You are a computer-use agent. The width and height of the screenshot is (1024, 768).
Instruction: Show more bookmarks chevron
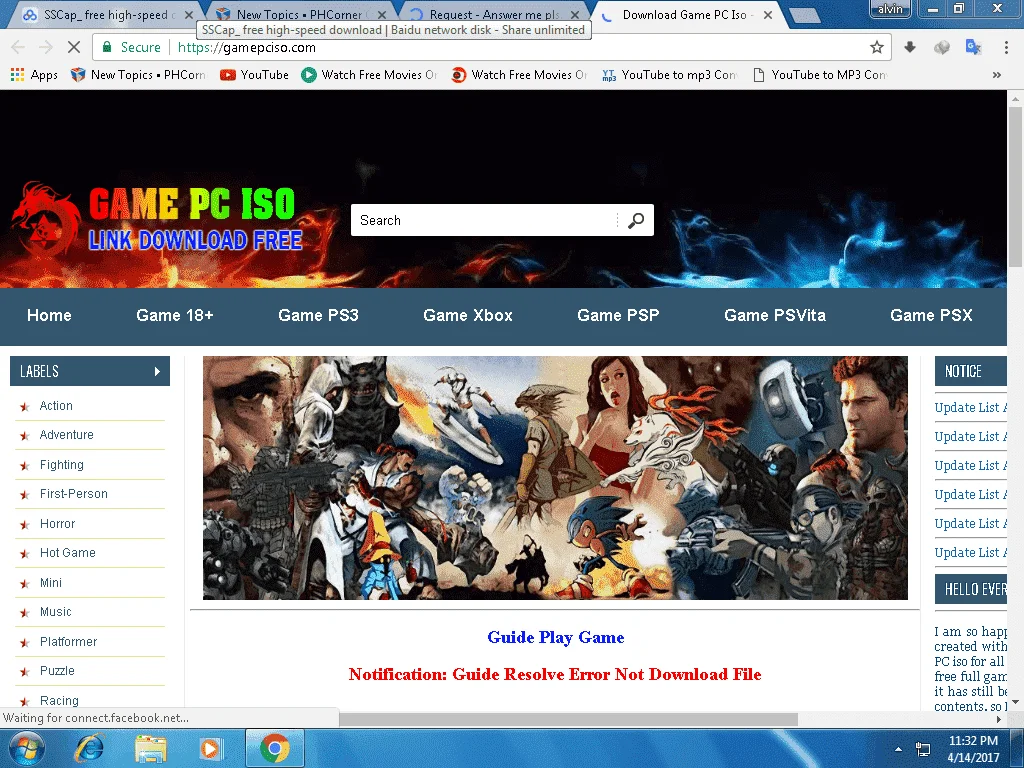point(997,74)
